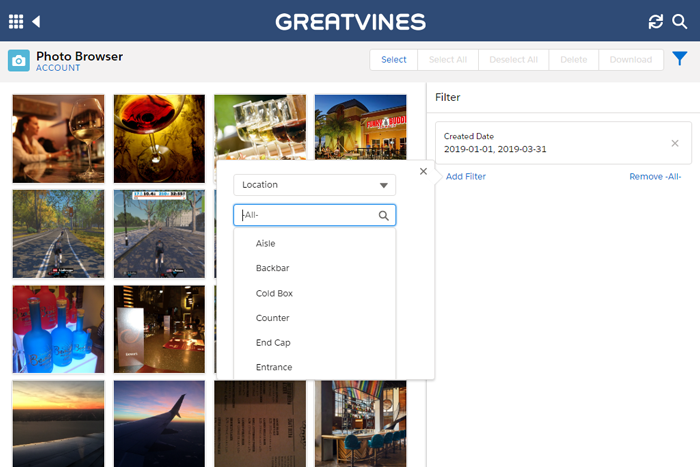700x467 pixels.
Task: Open the app launcher grid icon
Action: tap(16, 21)
